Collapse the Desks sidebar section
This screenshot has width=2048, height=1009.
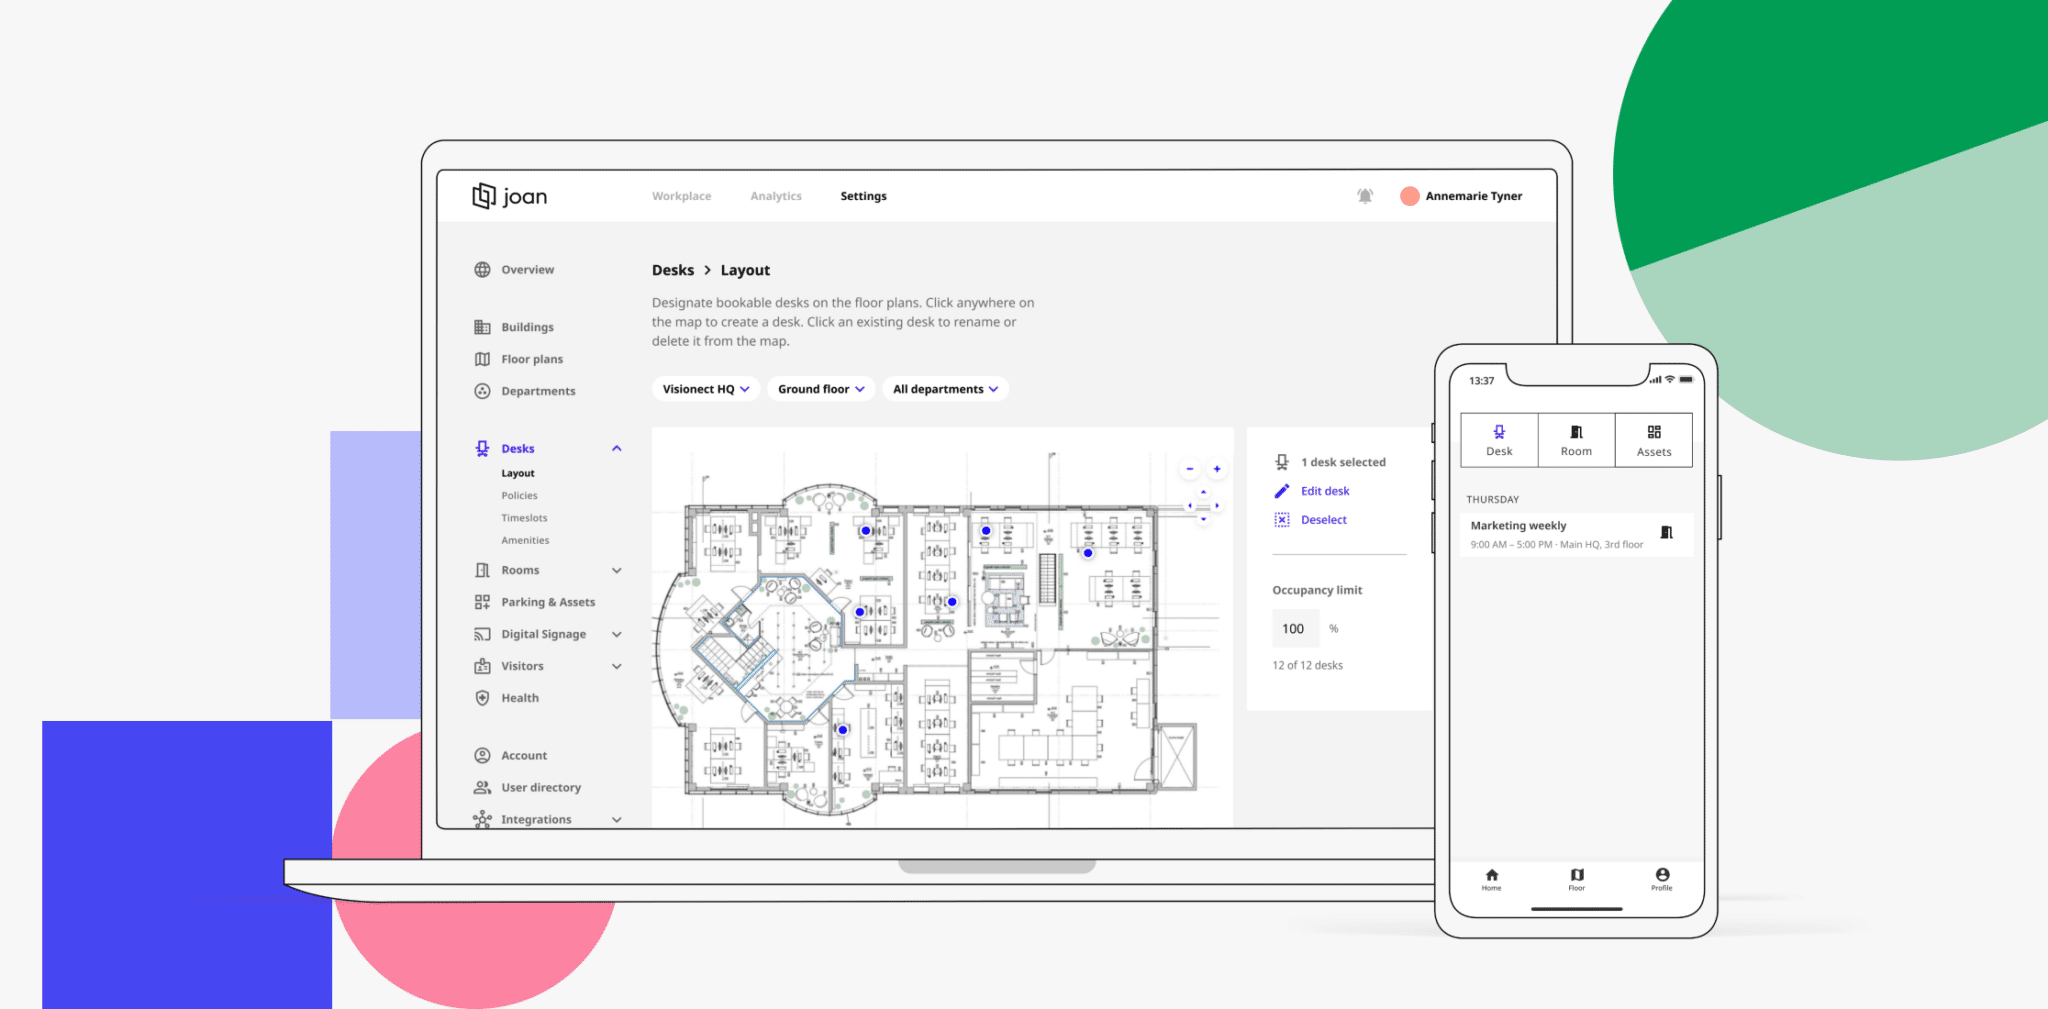click(617, 449)
